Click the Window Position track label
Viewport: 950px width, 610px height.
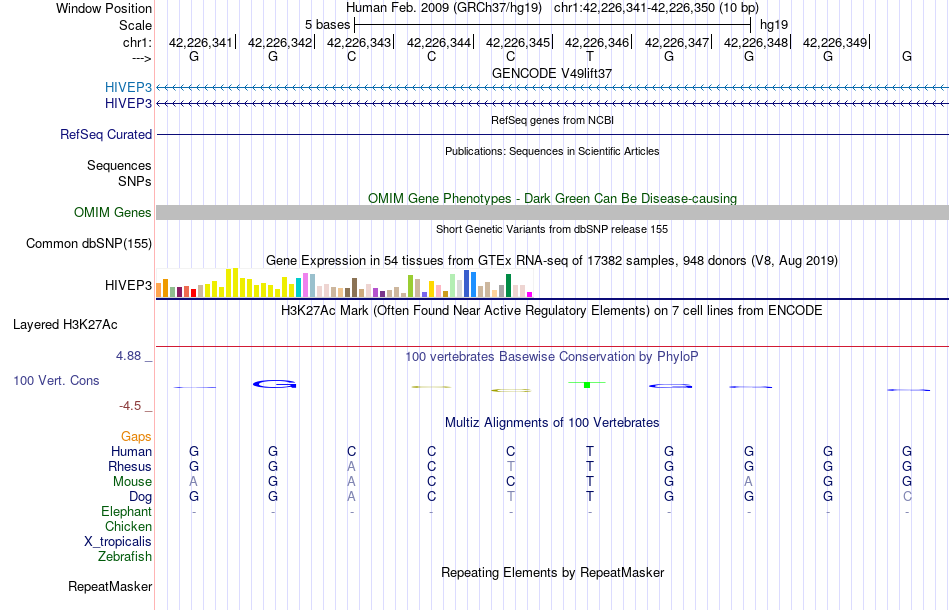(104, 8)
